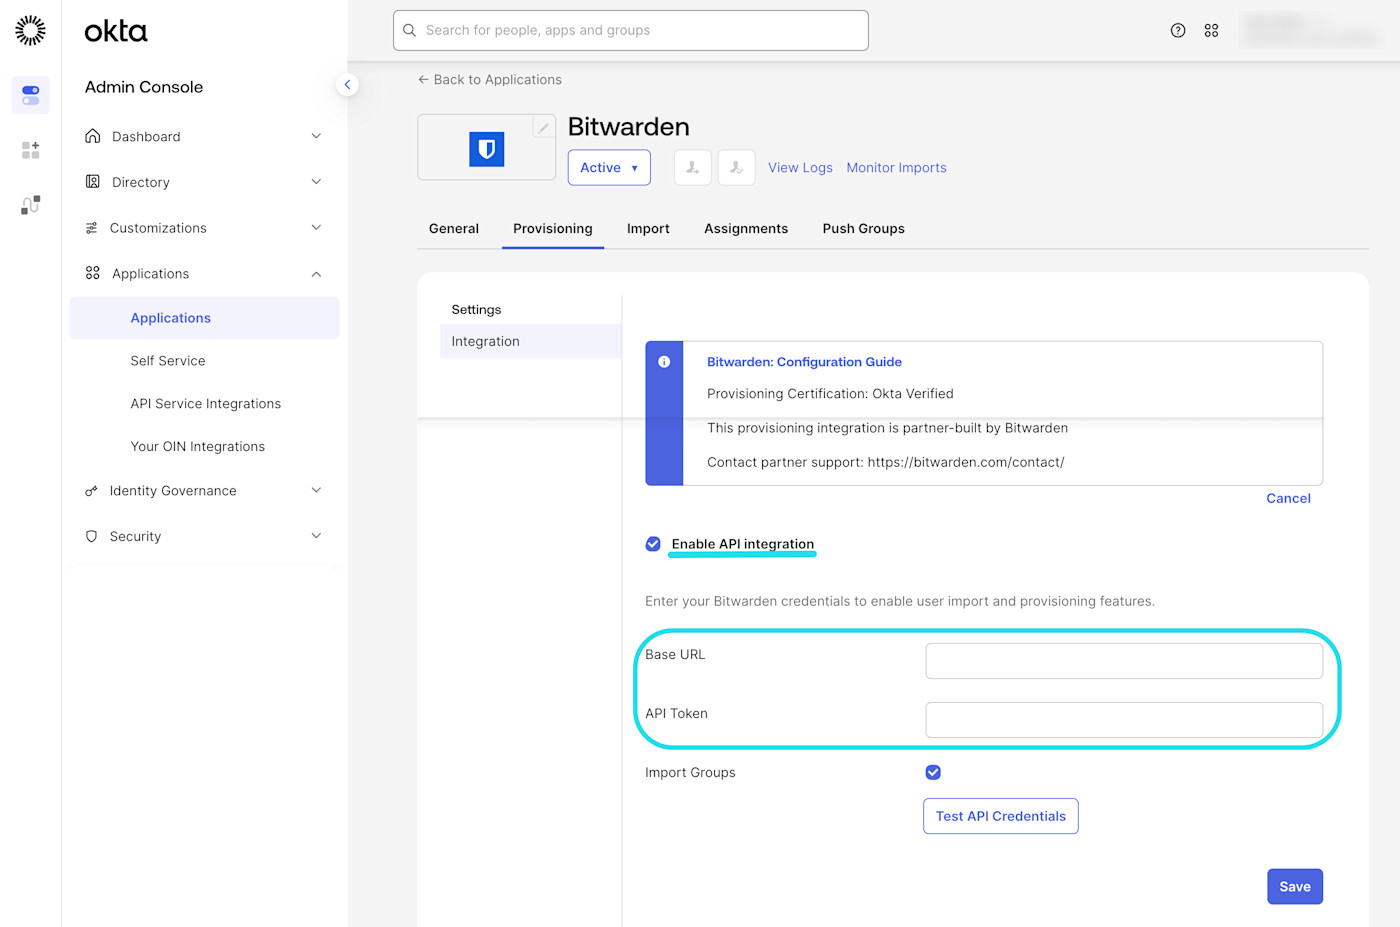
Task: Click the Security shield icon
Action: 92,537
